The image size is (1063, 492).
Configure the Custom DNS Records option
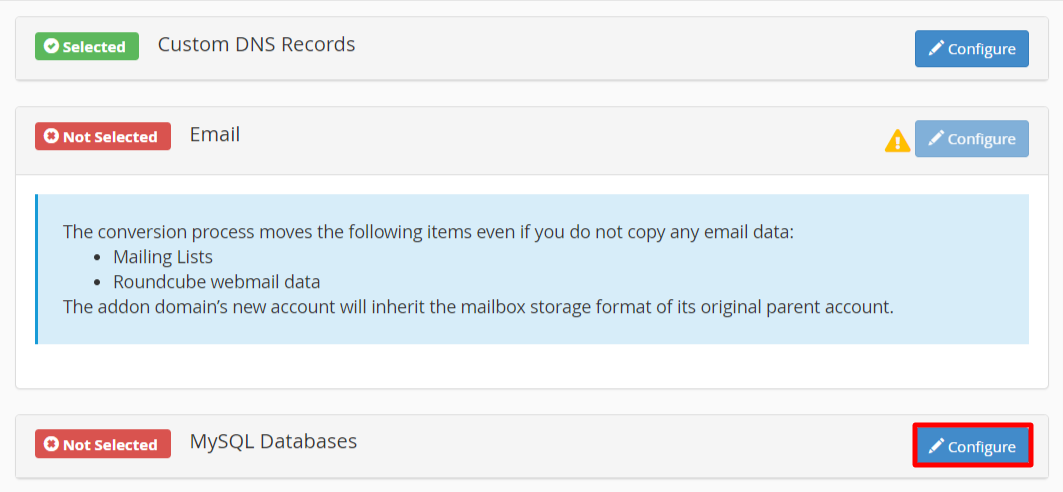point(971,48)
